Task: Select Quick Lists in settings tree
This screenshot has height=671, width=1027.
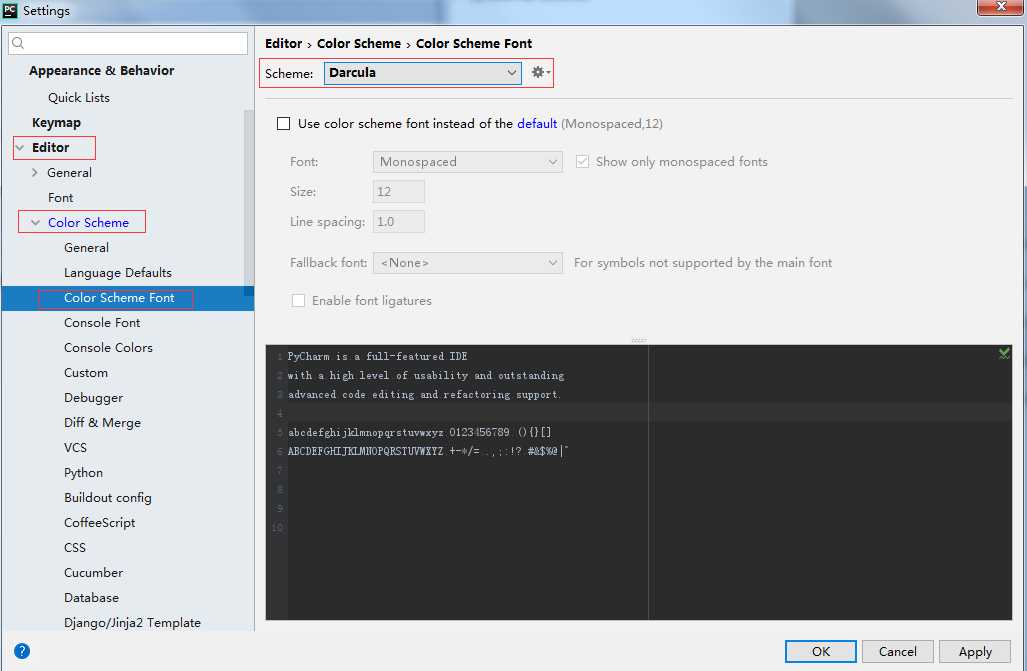Action: (x=79, y=98)
